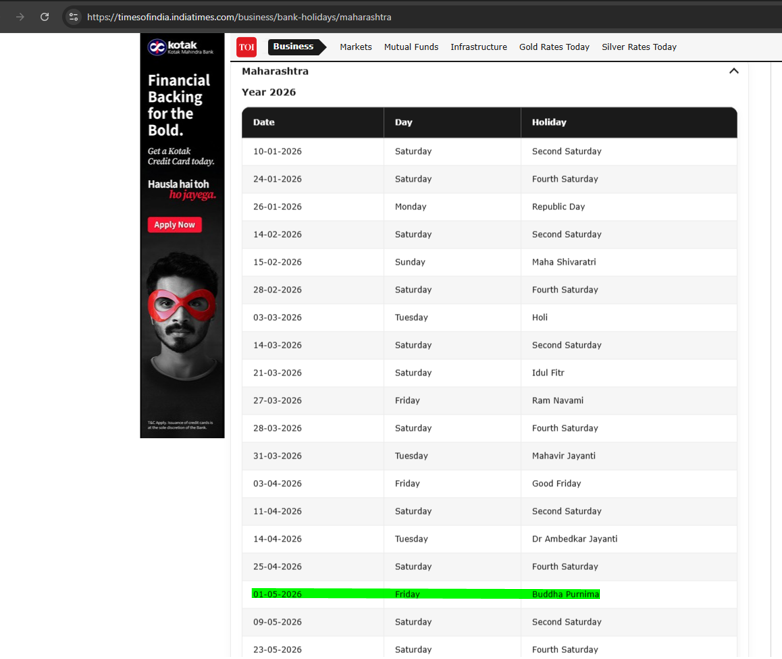Reload the page with refresh icon

44,17
